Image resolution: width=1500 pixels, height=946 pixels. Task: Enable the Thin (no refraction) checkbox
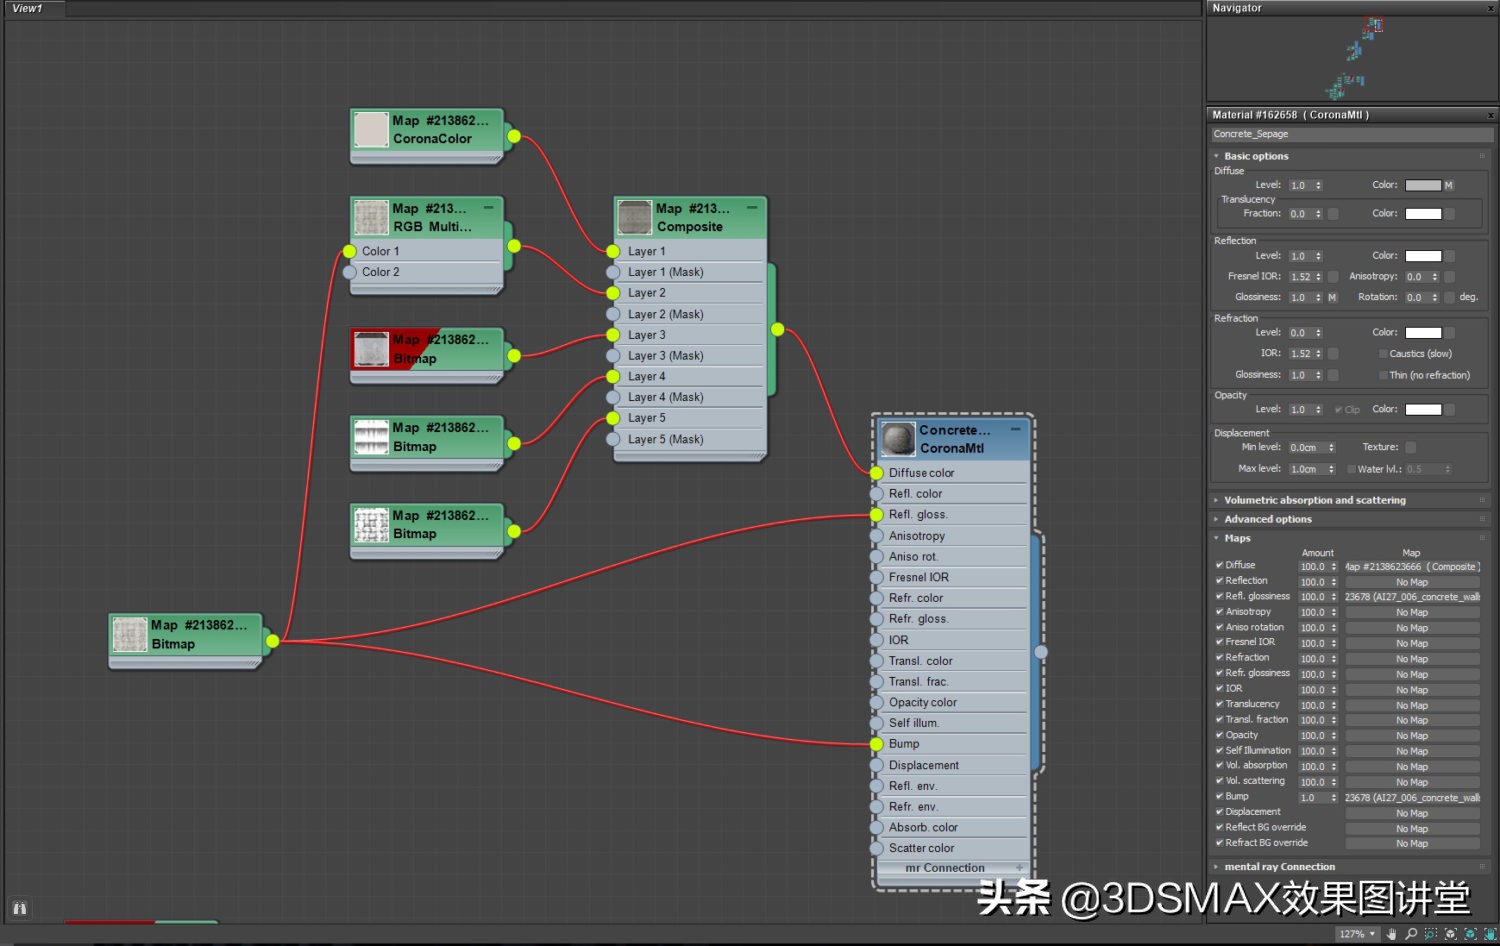click(x=1383, y=375)
